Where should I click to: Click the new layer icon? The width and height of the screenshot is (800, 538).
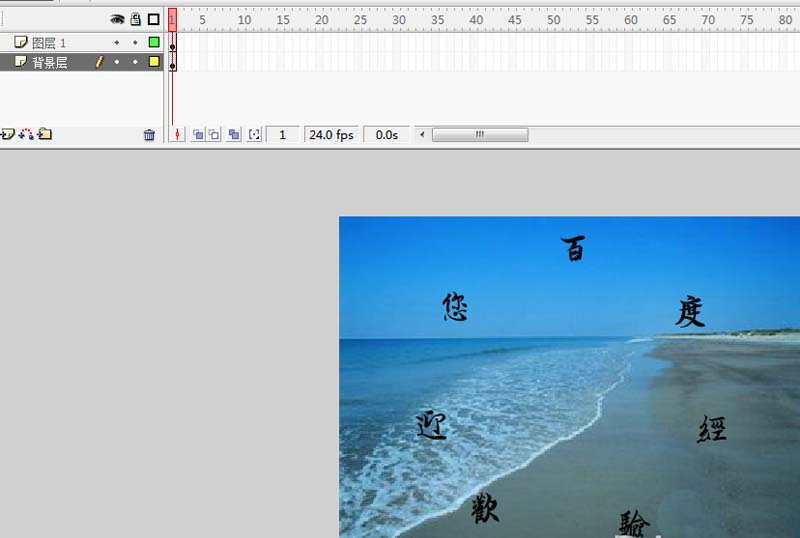click(7, 134)
